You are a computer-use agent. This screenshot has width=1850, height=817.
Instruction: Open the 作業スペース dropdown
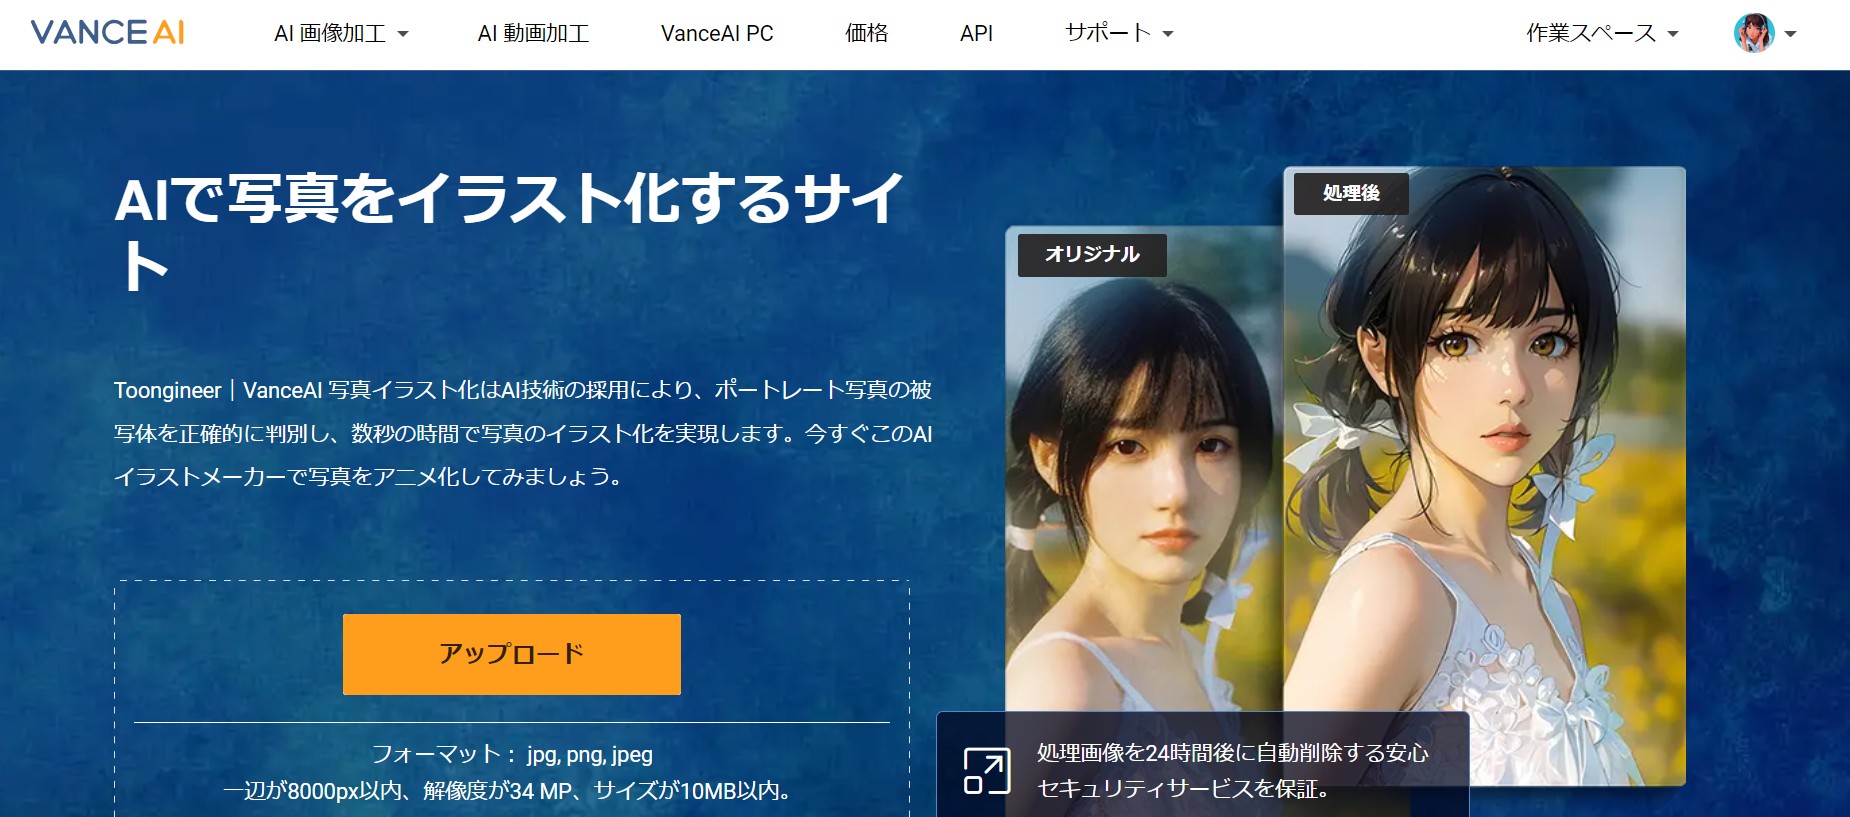1601,33
